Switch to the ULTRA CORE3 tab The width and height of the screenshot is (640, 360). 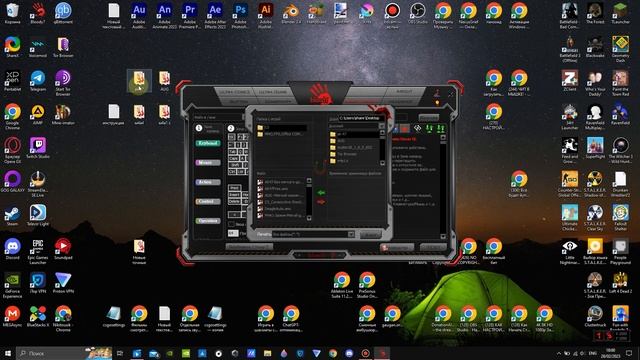click(x=234, y=92)
